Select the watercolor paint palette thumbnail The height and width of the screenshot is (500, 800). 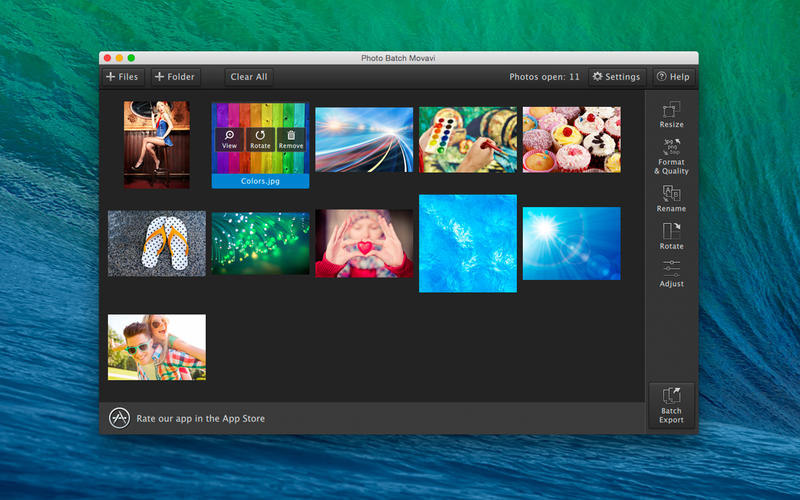click(467, 140)
